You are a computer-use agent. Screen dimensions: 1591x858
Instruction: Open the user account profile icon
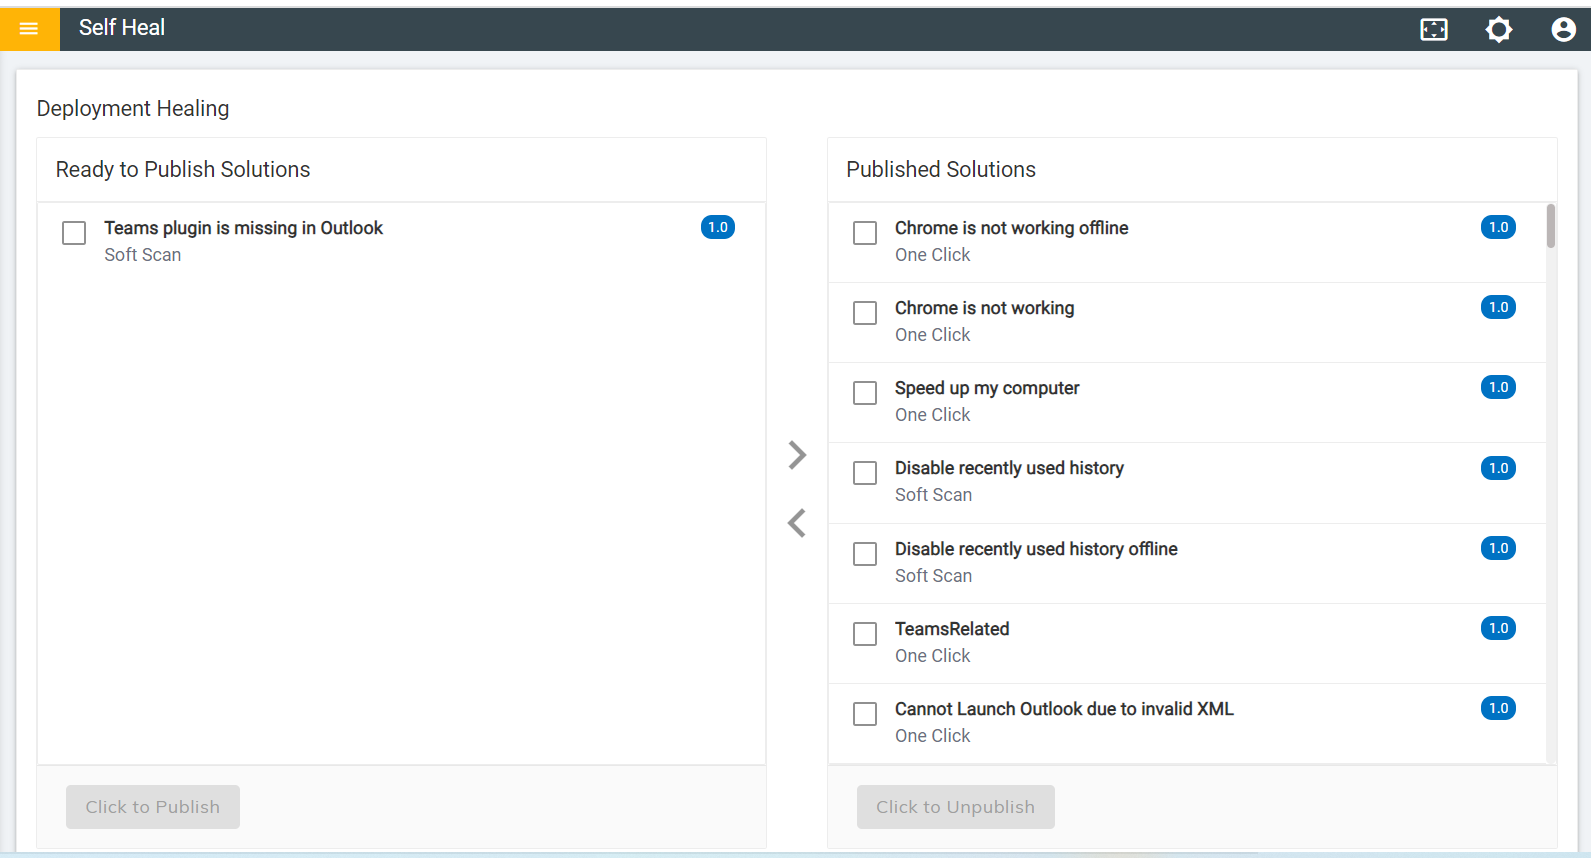coord(1563,30)
